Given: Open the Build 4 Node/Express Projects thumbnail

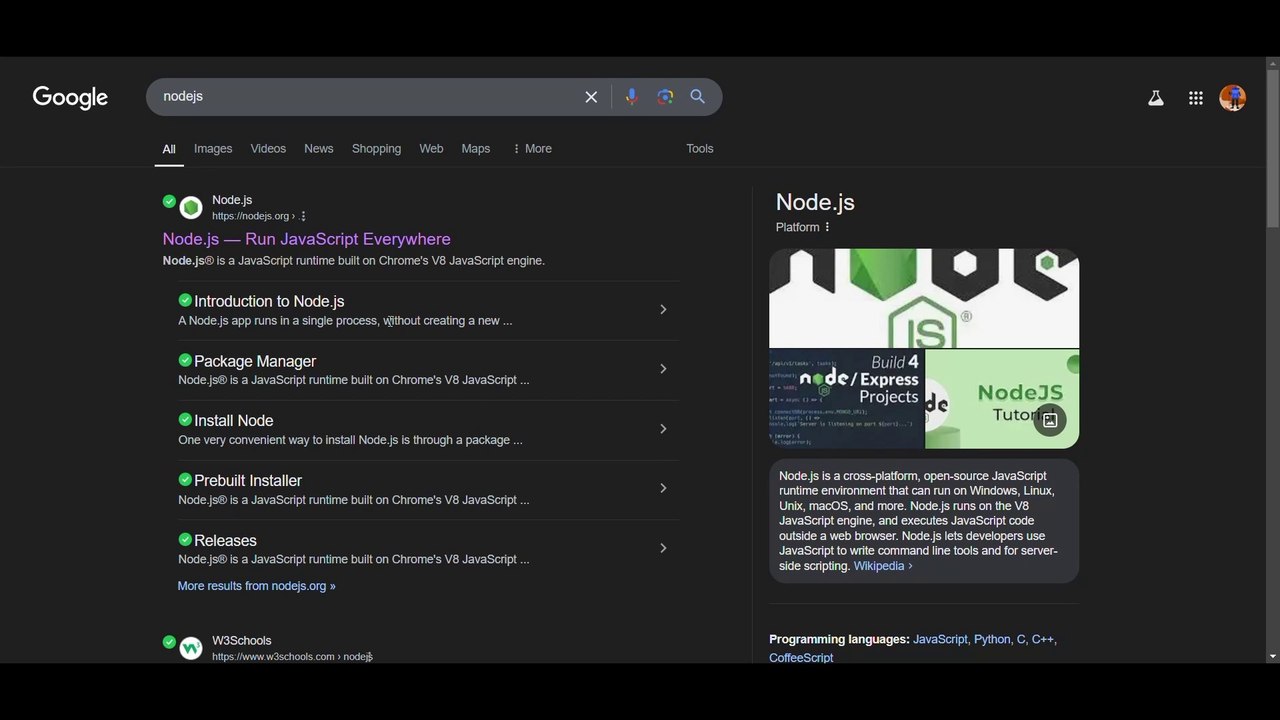Looking at the screenshot, I should pos(847,399).
